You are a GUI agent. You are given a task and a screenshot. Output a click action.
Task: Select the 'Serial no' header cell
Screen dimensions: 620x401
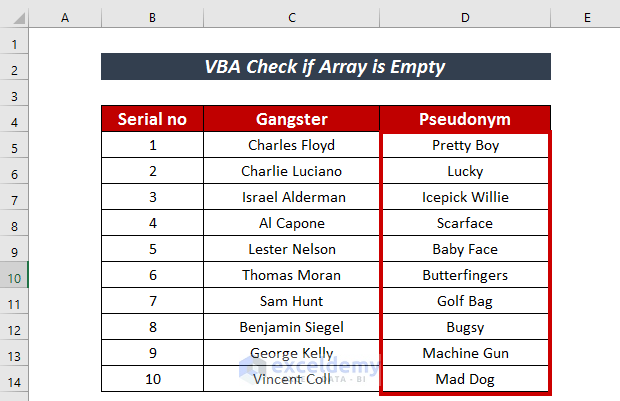click(x=152, y=119)
